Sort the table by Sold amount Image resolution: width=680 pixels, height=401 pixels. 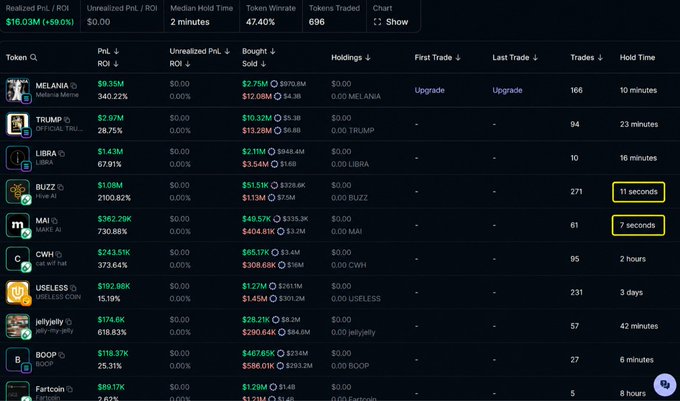coord(254,64)
